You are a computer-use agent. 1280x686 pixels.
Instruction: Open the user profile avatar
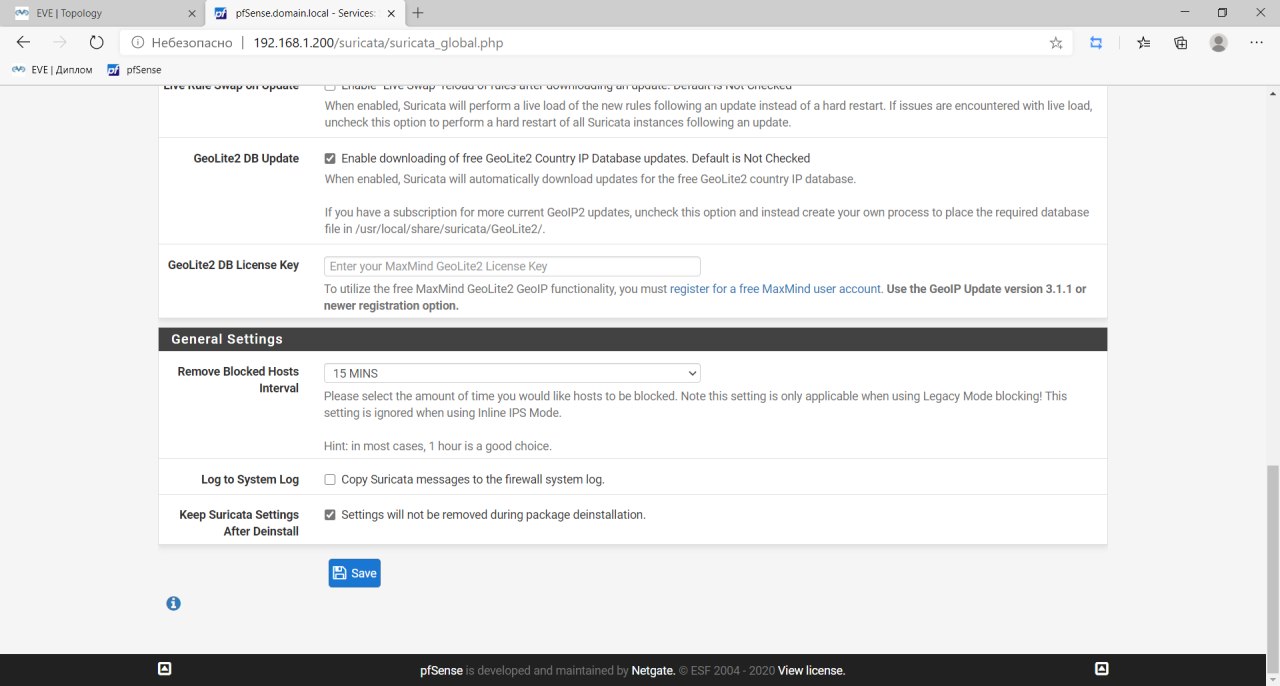[1218, 43]
